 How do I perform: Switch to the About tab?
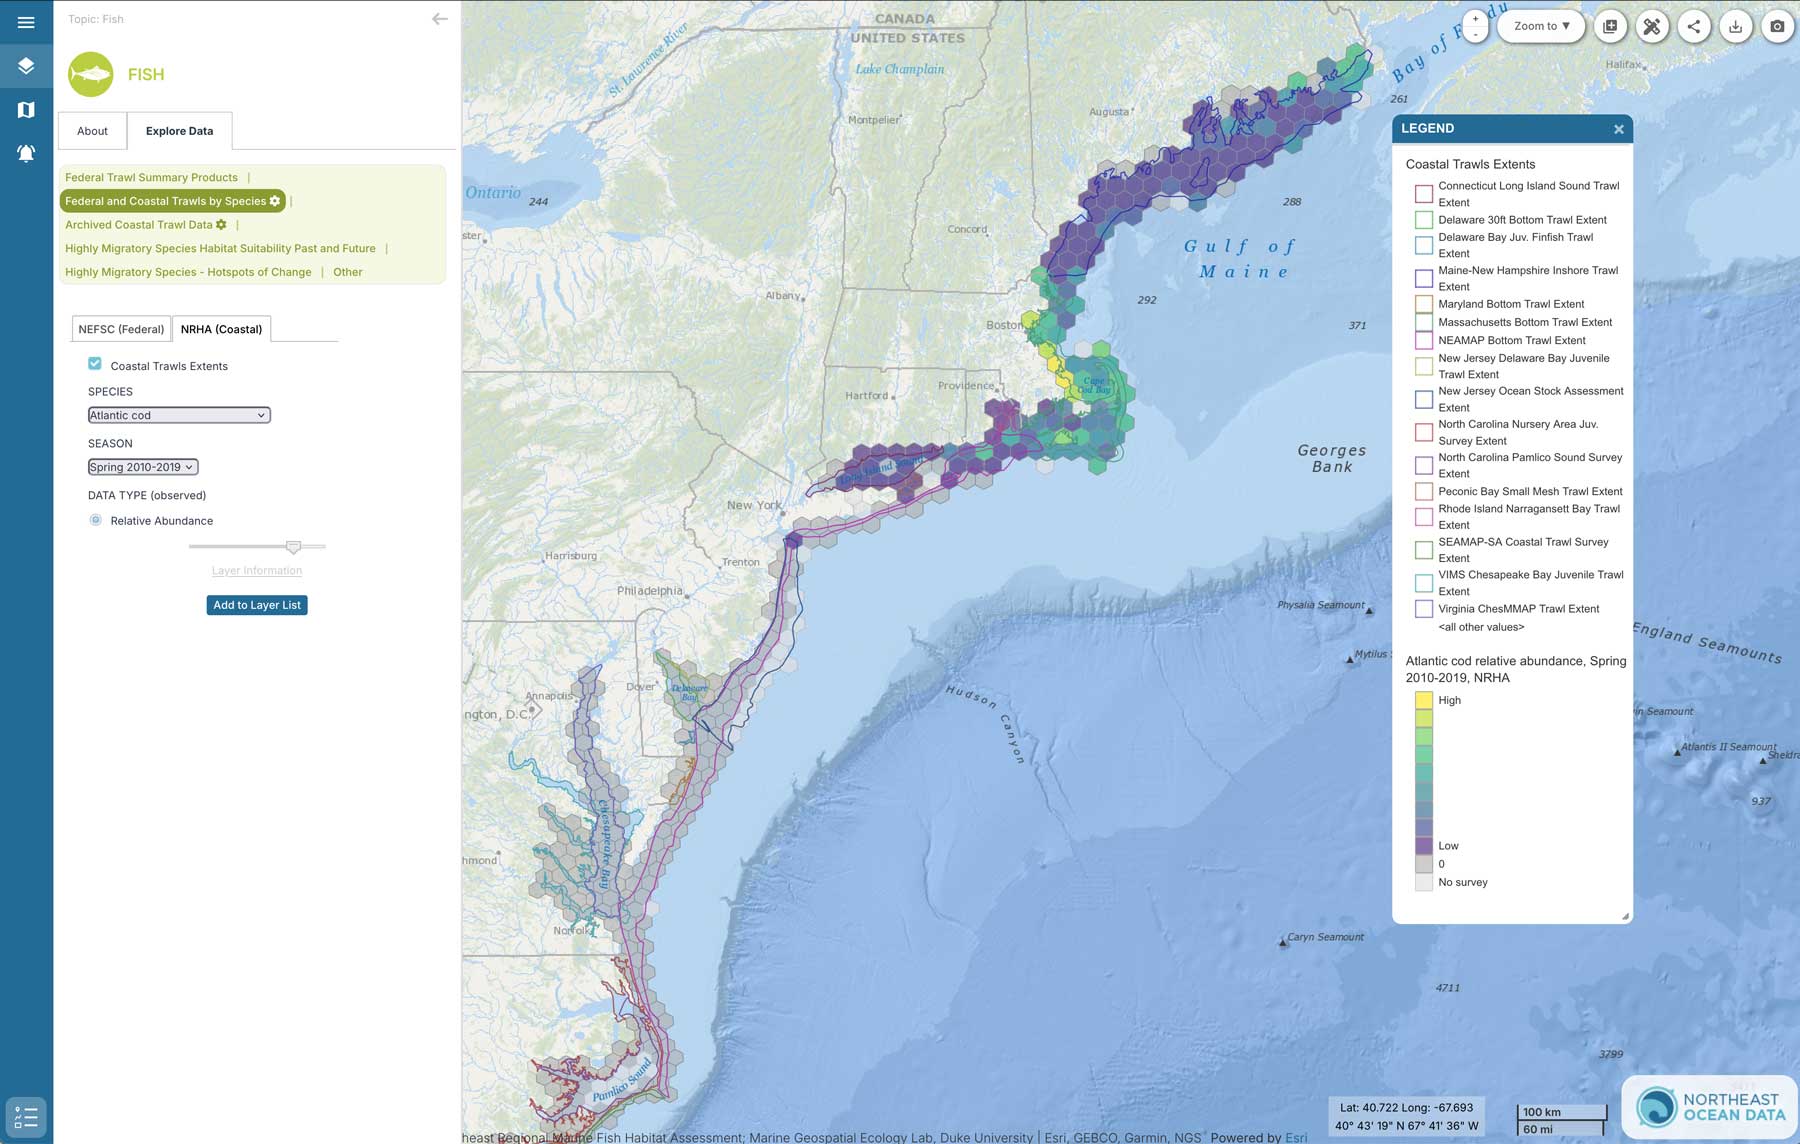92,131
